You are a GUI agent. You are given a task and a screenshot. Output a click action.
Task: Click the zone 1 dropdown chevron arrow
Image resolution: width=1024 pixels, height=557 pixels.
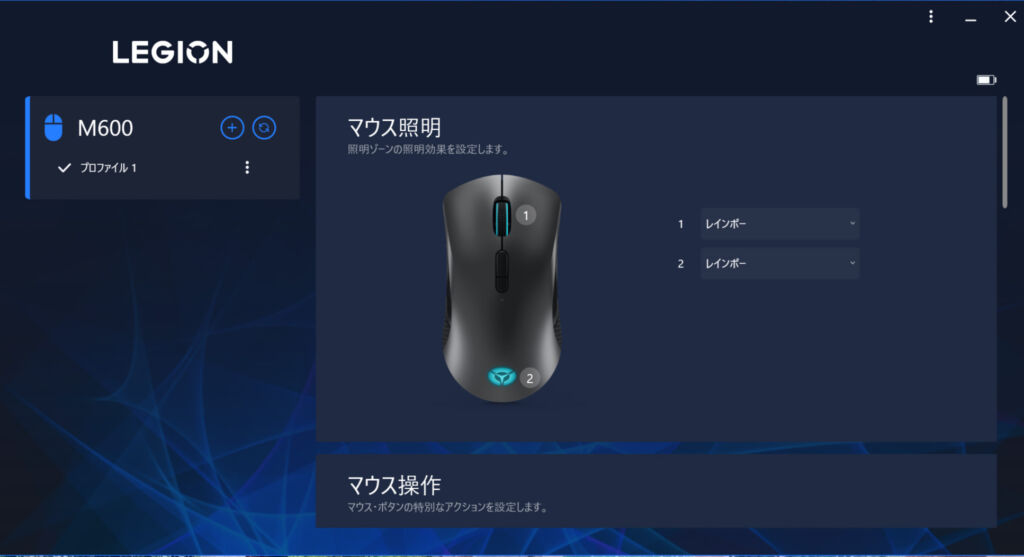[x=852, y=223]
